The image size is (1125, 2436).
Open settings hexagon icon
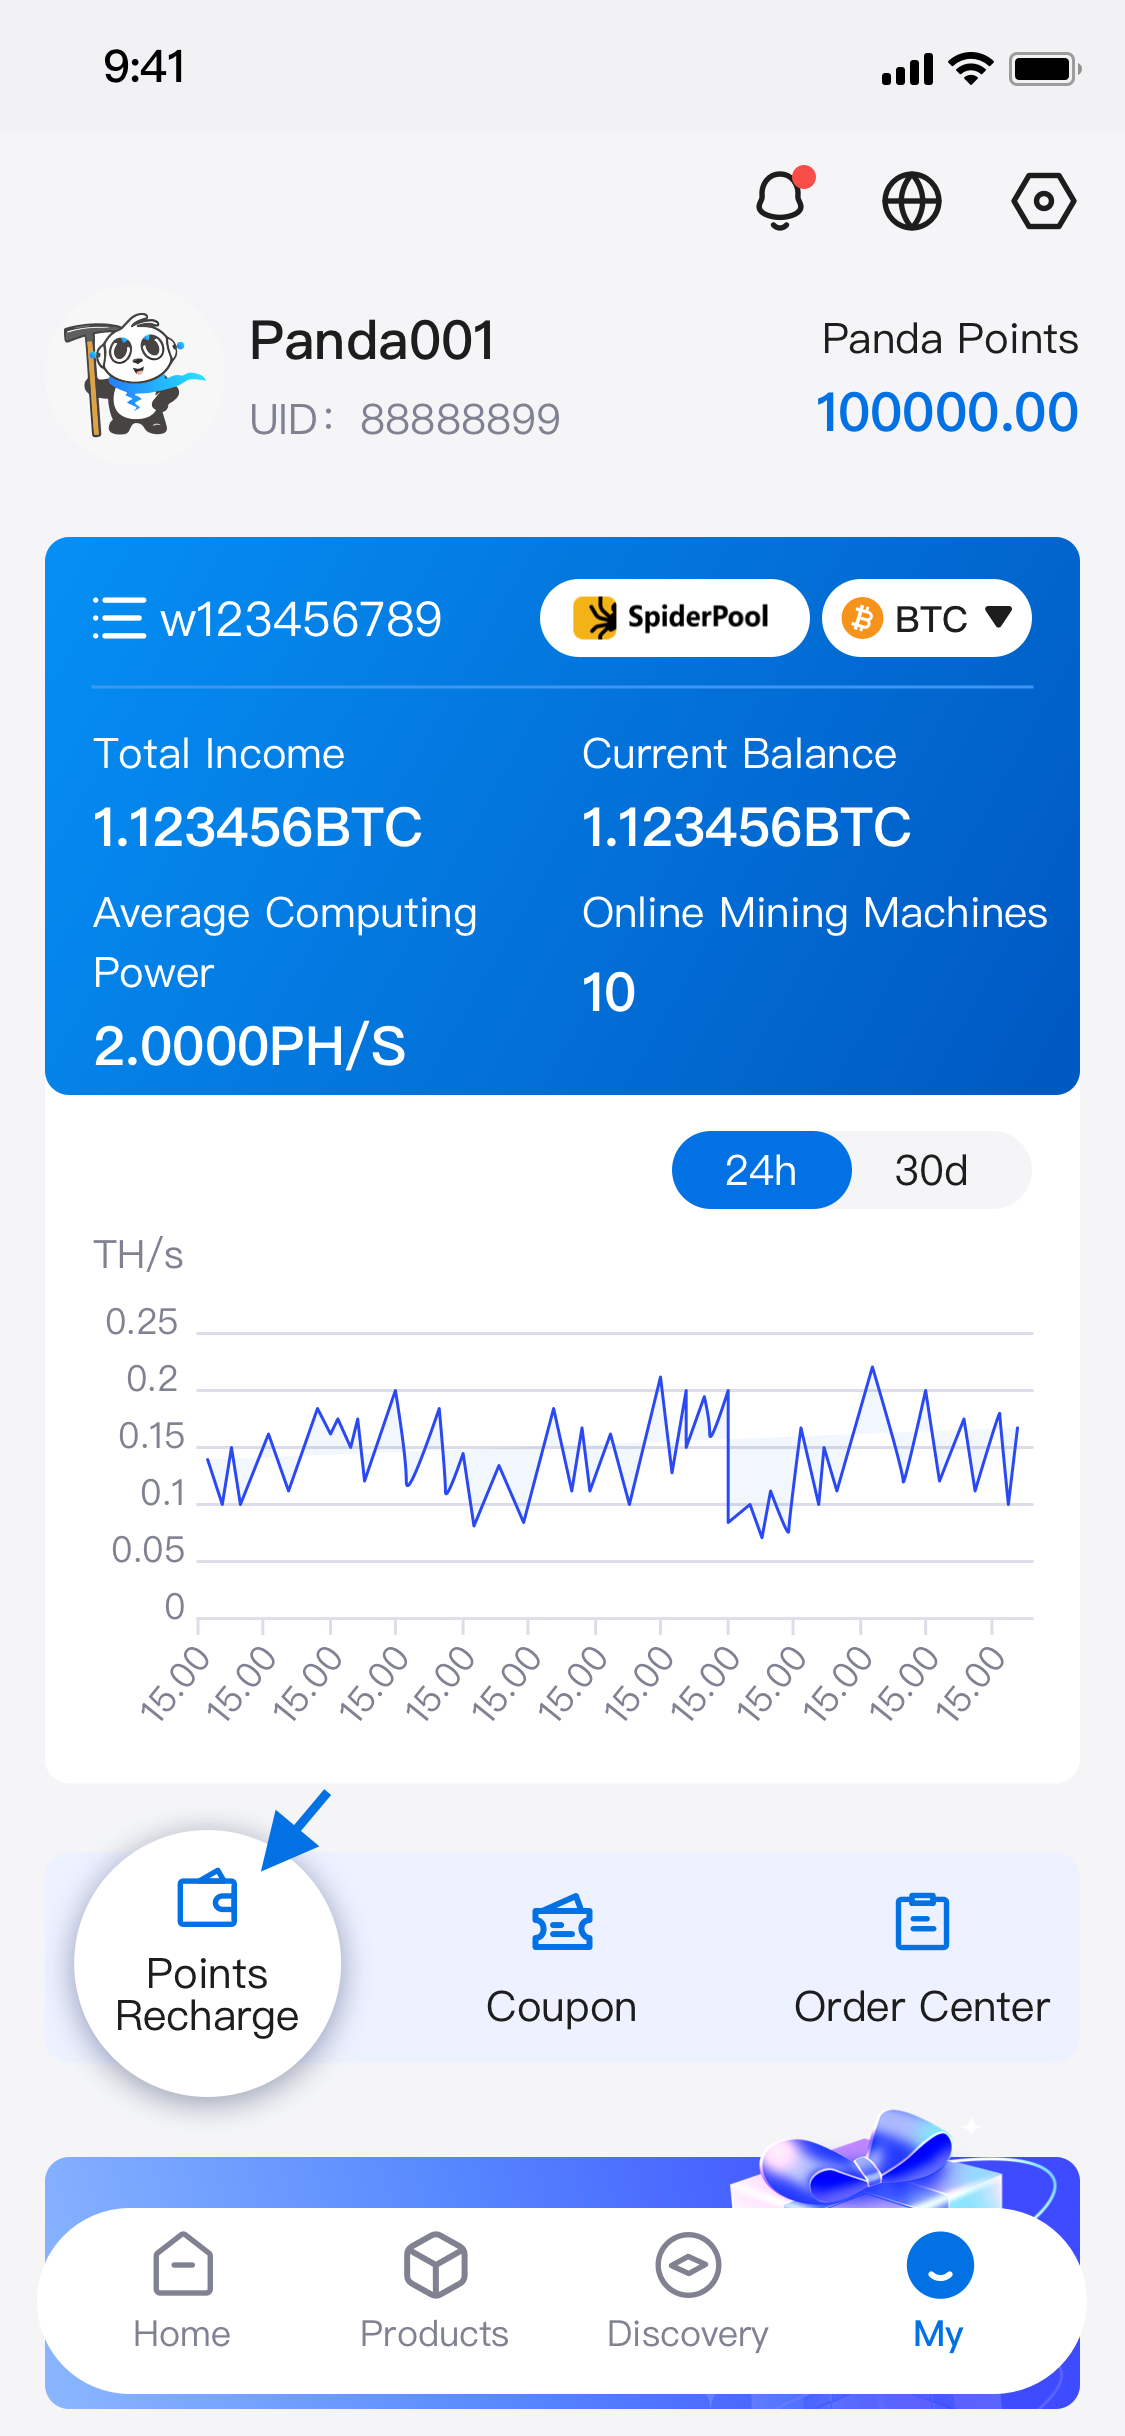point(1043,201)
